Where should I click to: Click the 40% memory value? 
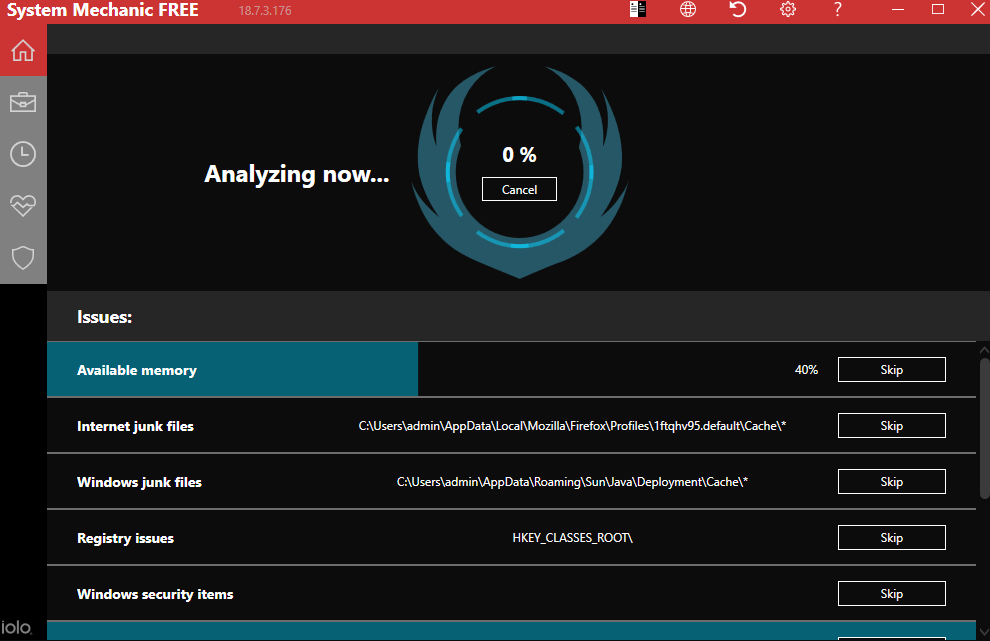806,370
